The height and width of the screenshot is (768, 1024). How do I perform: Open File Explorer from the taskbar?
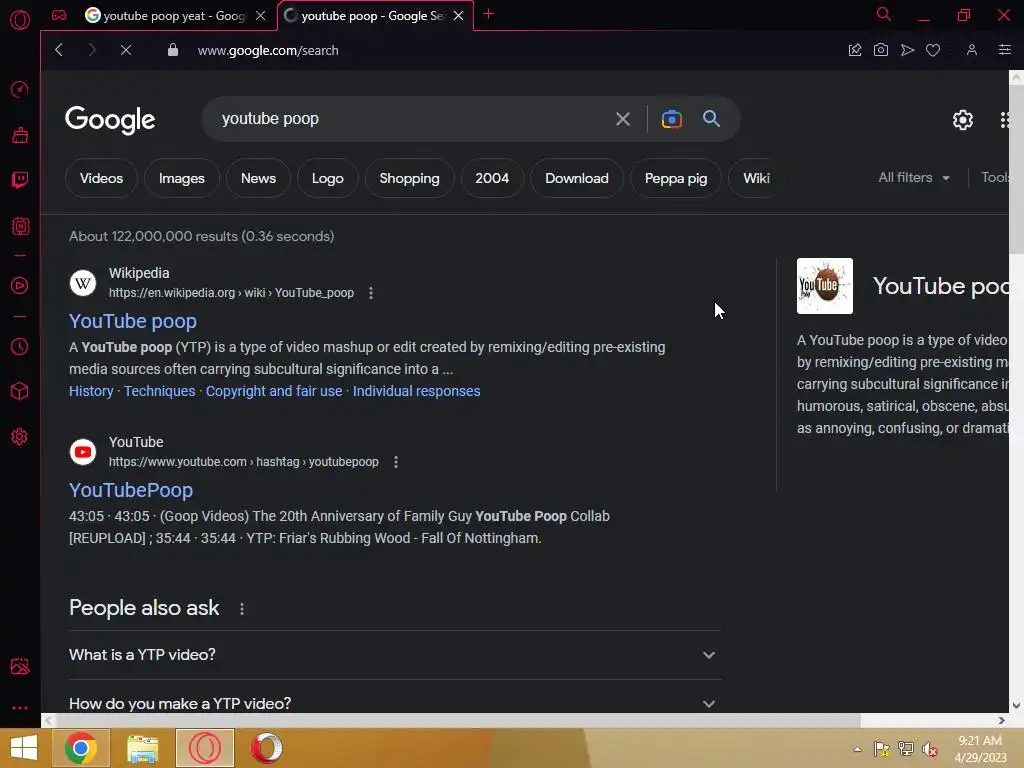tap(142, 749)
